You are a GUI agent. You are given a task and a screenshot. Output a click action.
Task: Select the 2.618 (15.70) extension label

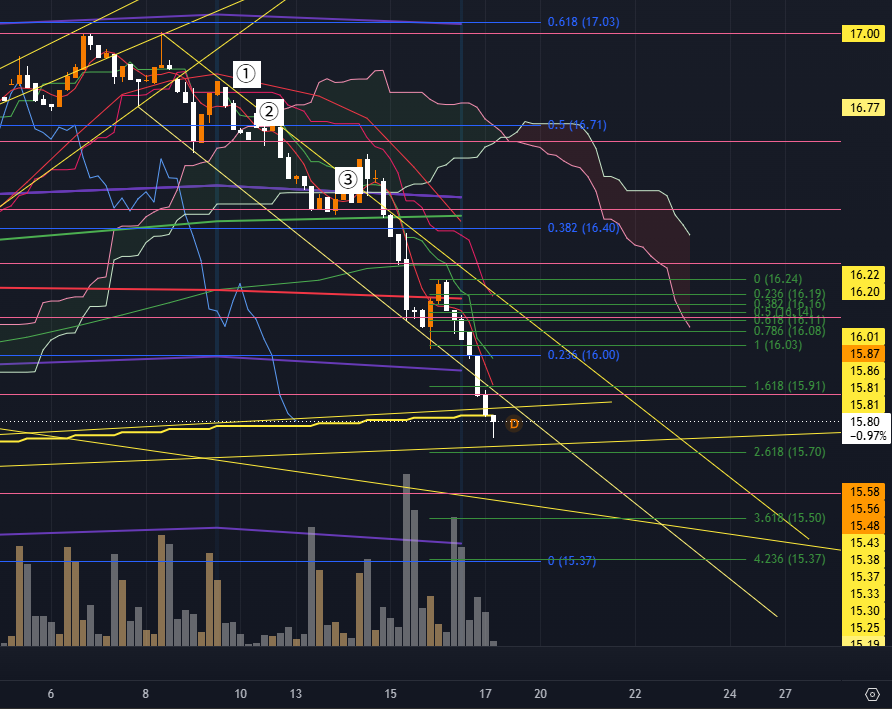point(789,452)
